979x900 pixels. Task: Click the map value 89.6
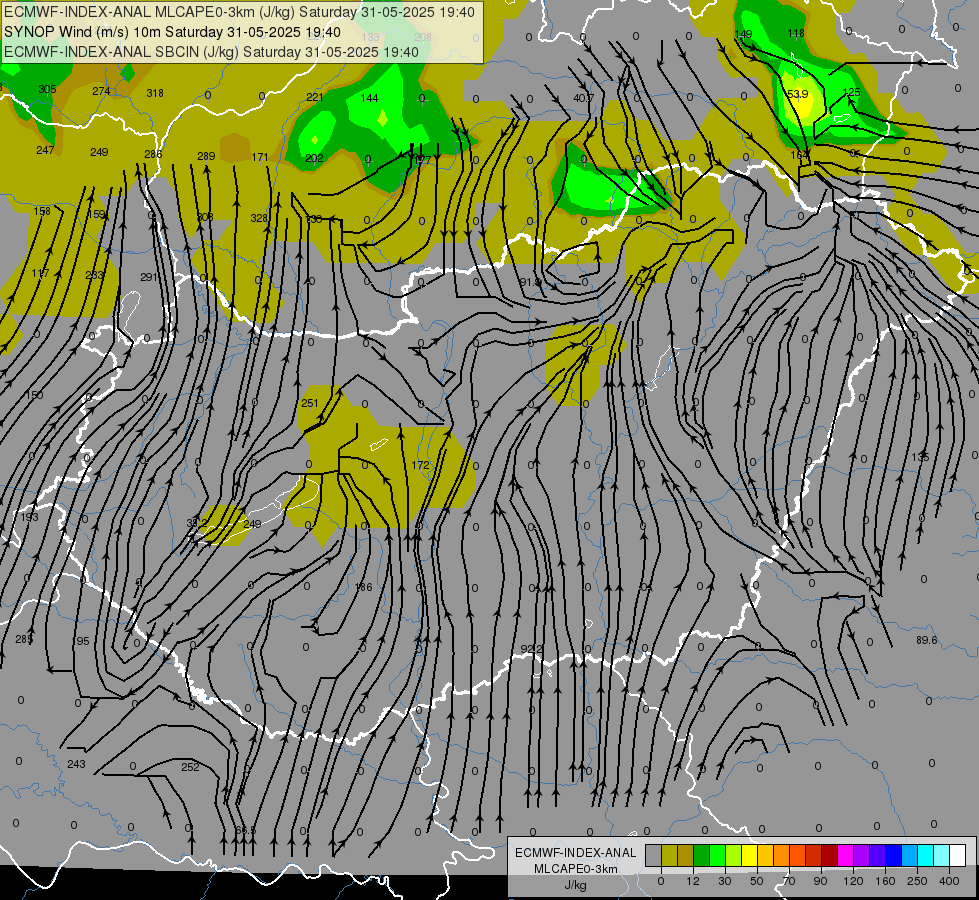[927, 640]
